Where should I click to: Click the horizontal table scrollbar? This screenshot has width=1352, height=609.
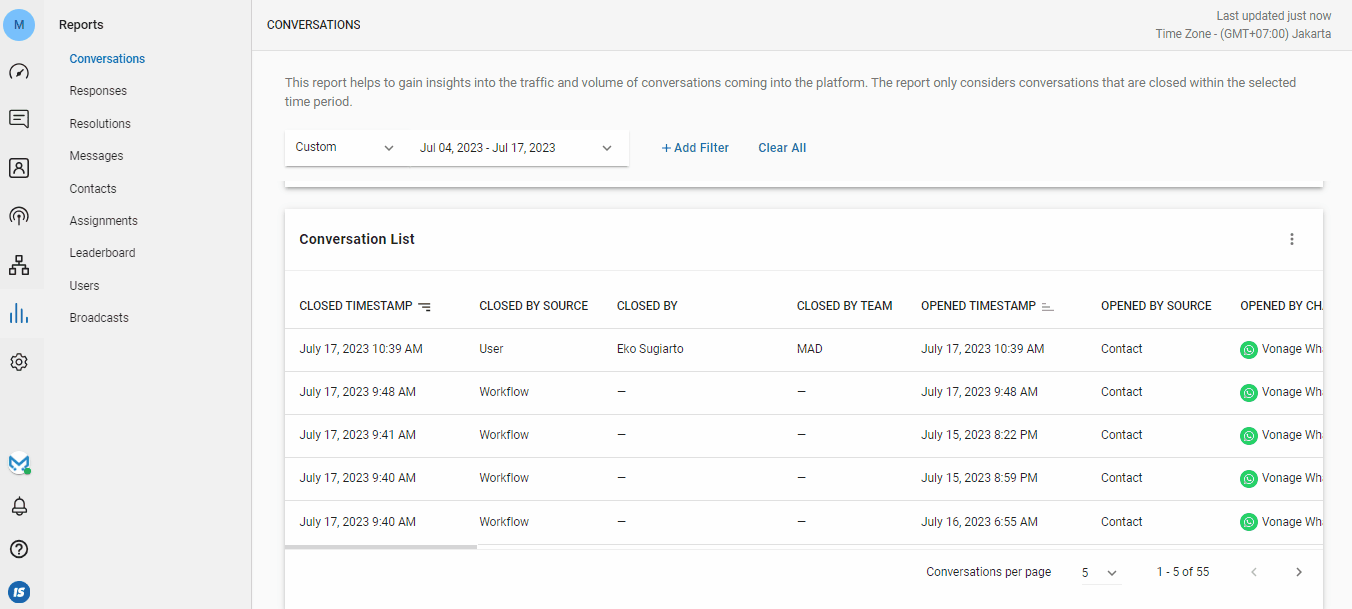[381, 547]
